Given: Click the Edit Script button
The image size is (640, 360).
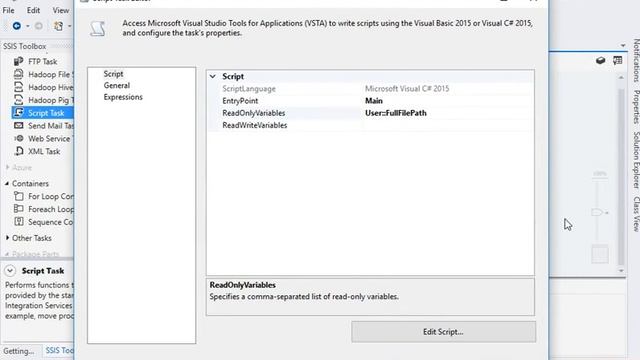Looking at the screenshot, I should (x=444, y=332).
